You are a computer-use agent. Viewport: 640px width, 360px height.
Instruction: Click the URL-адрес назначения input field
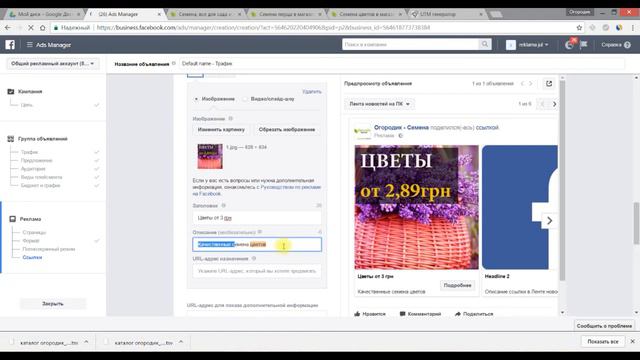257,271
